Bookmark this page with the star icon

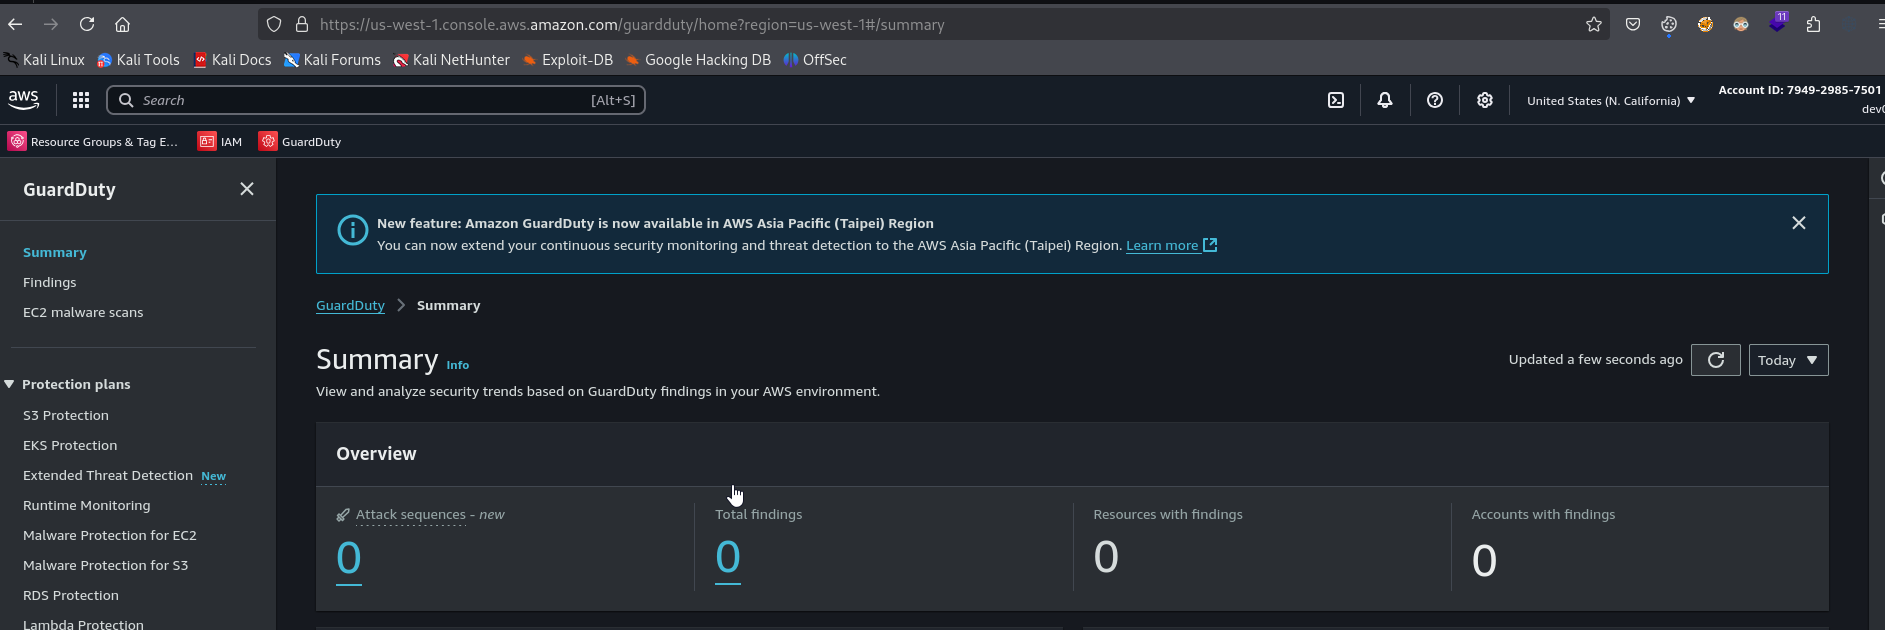pos(1594,24)
